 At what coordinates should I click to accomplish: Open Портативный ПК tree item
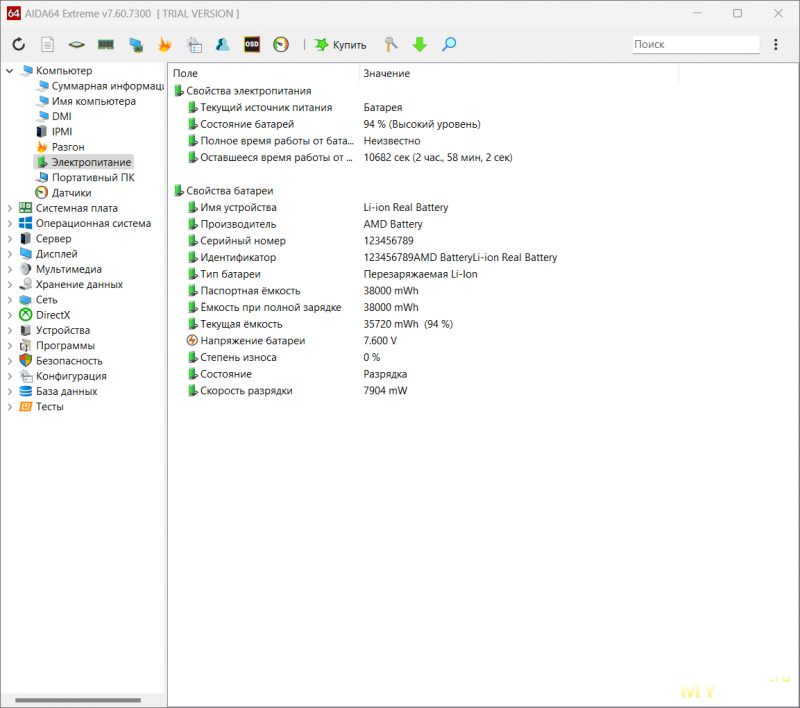point(86,178)
